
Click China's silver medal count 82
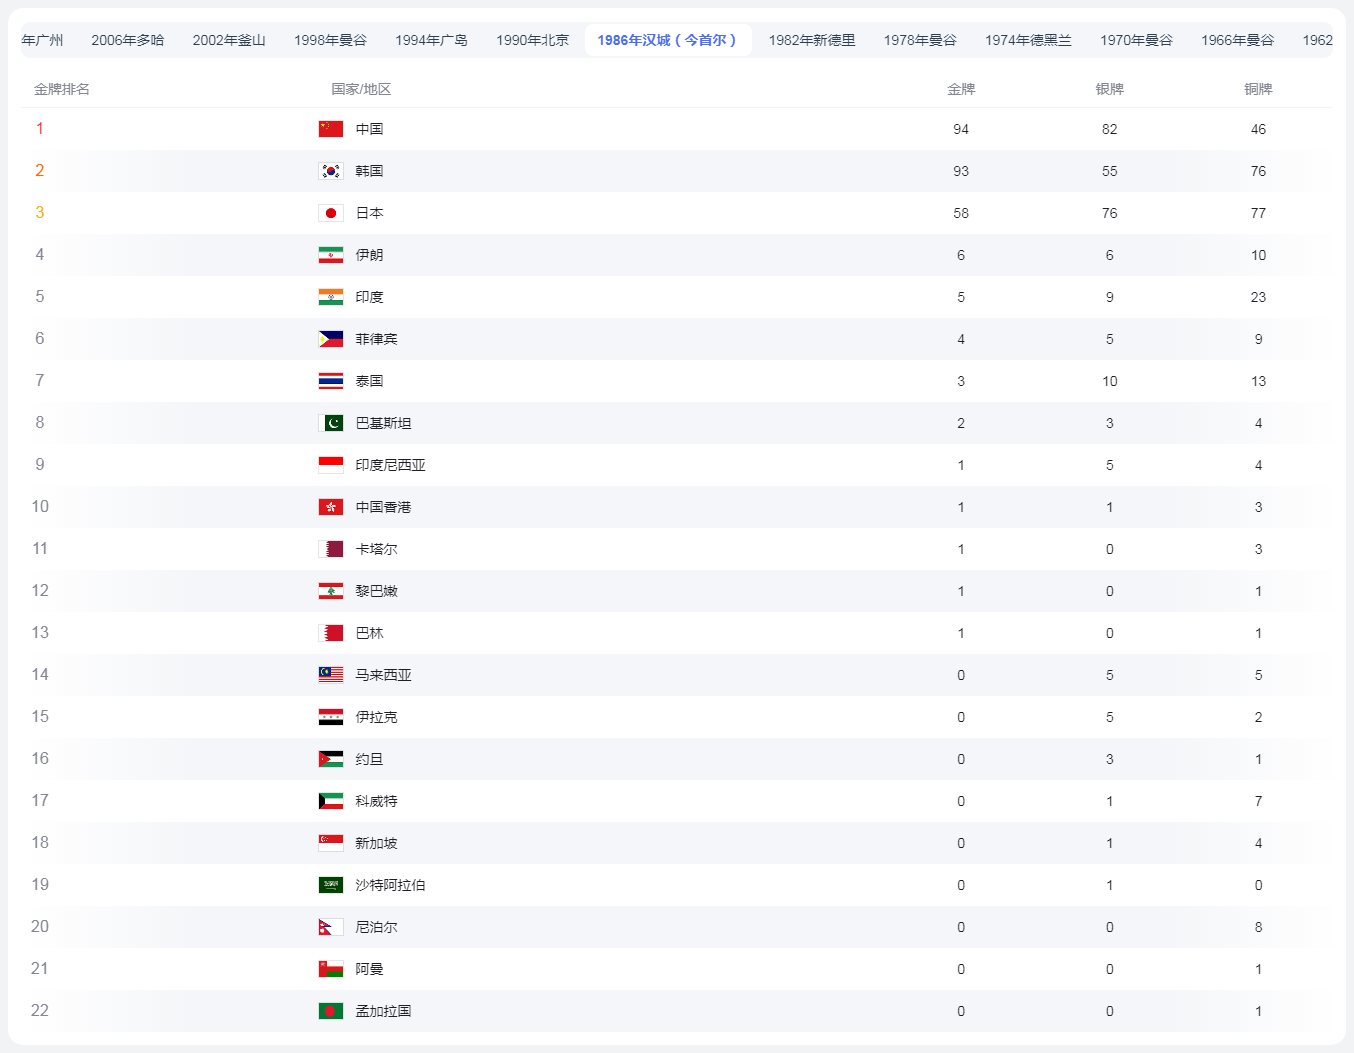1110,129
